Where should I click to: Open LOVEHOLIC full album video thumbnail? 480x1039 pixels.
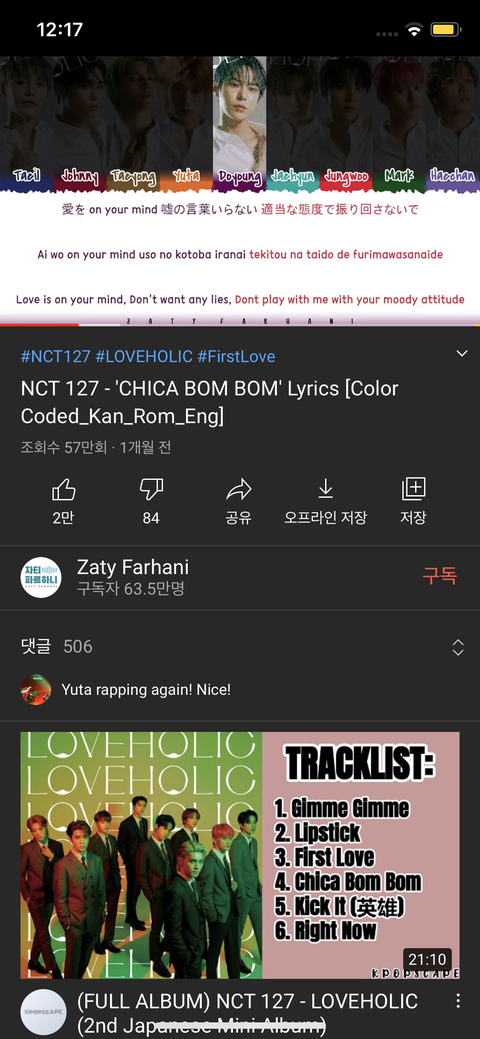(240, 855)
